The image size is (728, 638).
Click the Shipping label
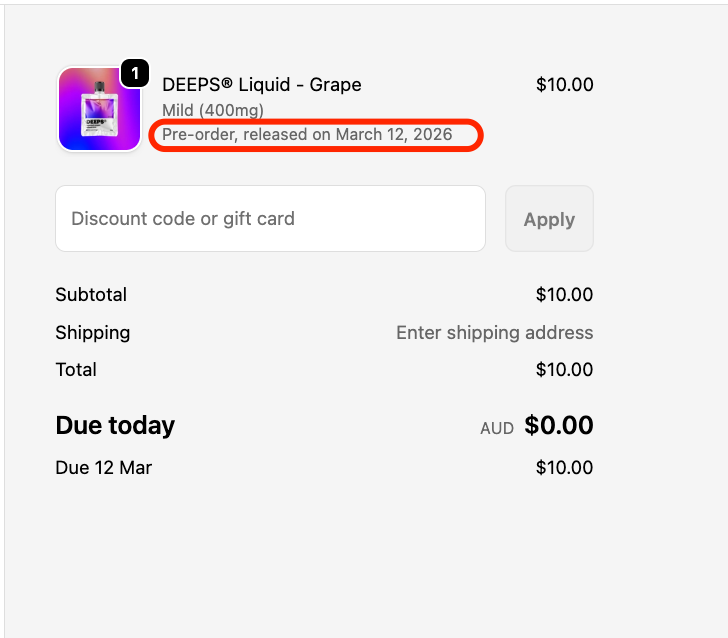point(93,333)
